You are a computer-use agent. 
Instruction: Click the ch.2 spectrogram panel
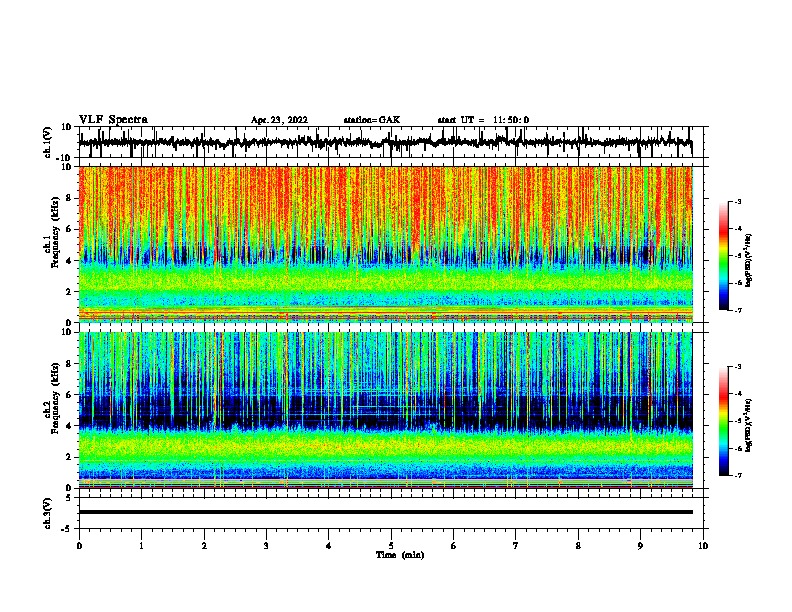[x=386, y=410]
